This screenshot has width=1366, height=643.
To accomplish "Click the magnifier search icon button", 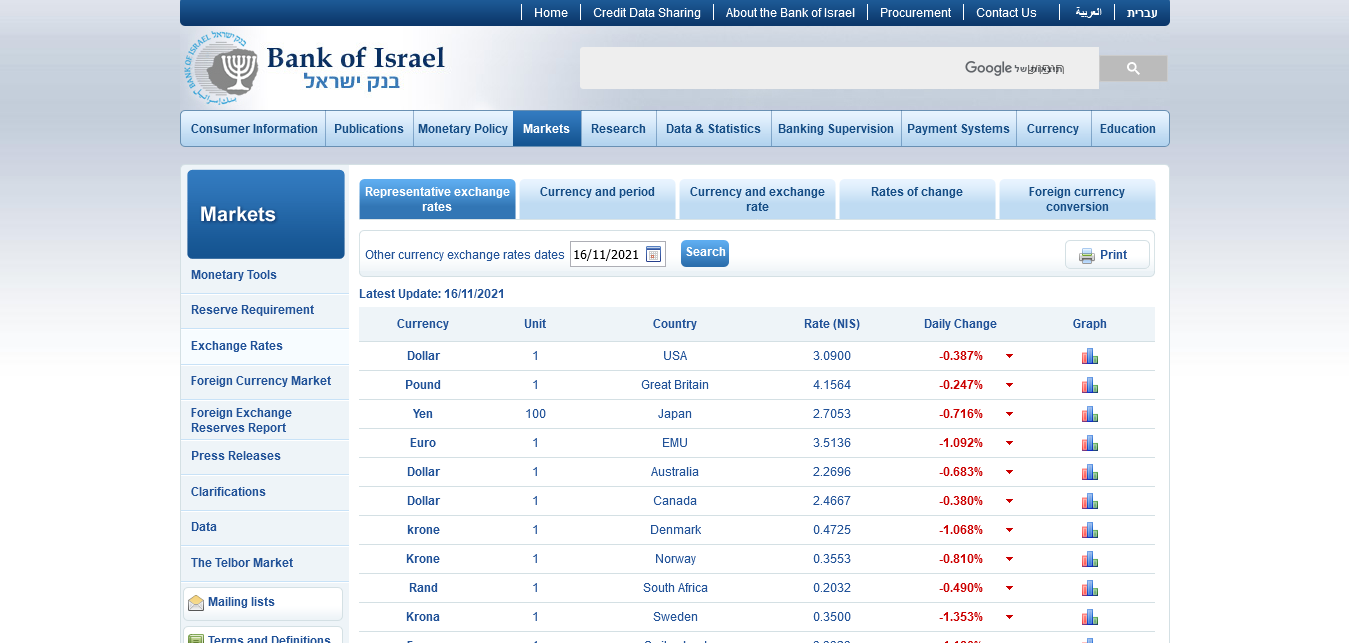I will pyautogui.click(x=1132, y=68).
